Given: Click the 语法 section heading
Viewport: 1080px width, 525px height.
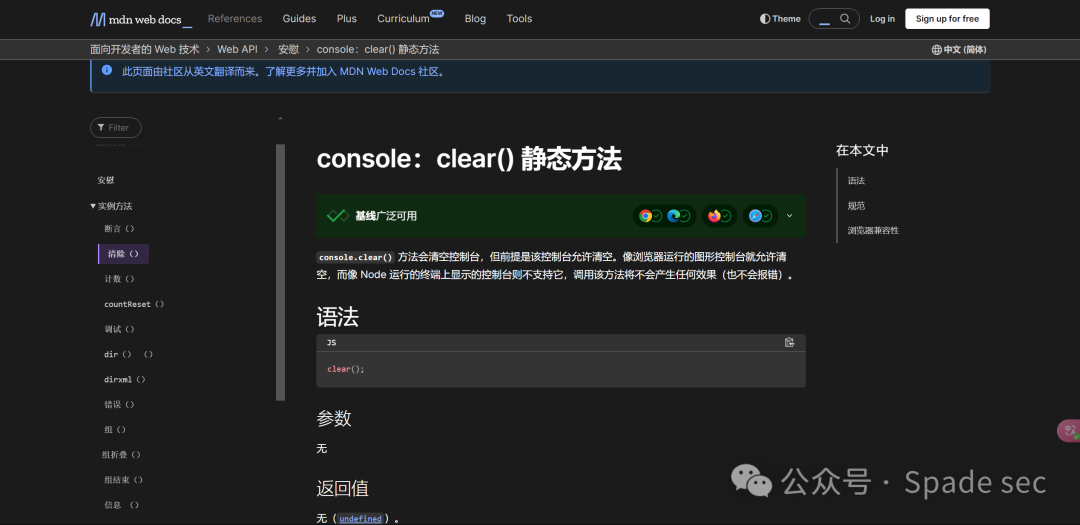Looking at the screenshot, I should [338, 317].
